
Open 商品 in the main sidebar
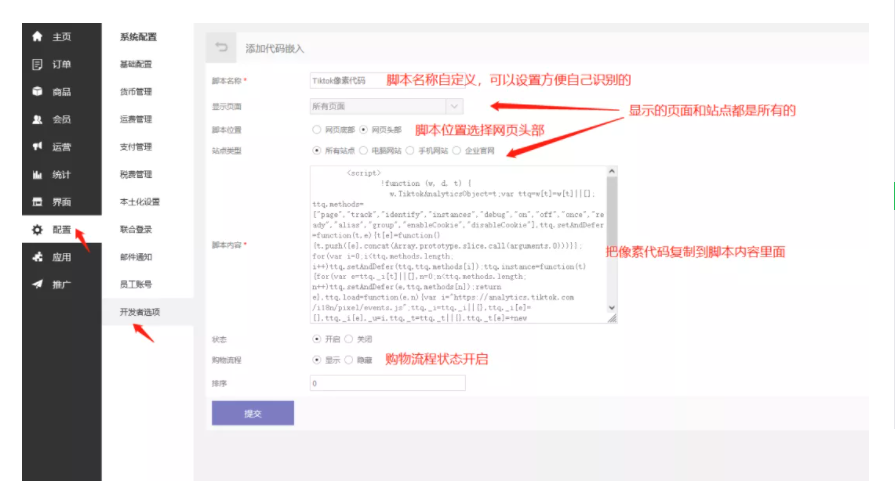pos(62,92)
